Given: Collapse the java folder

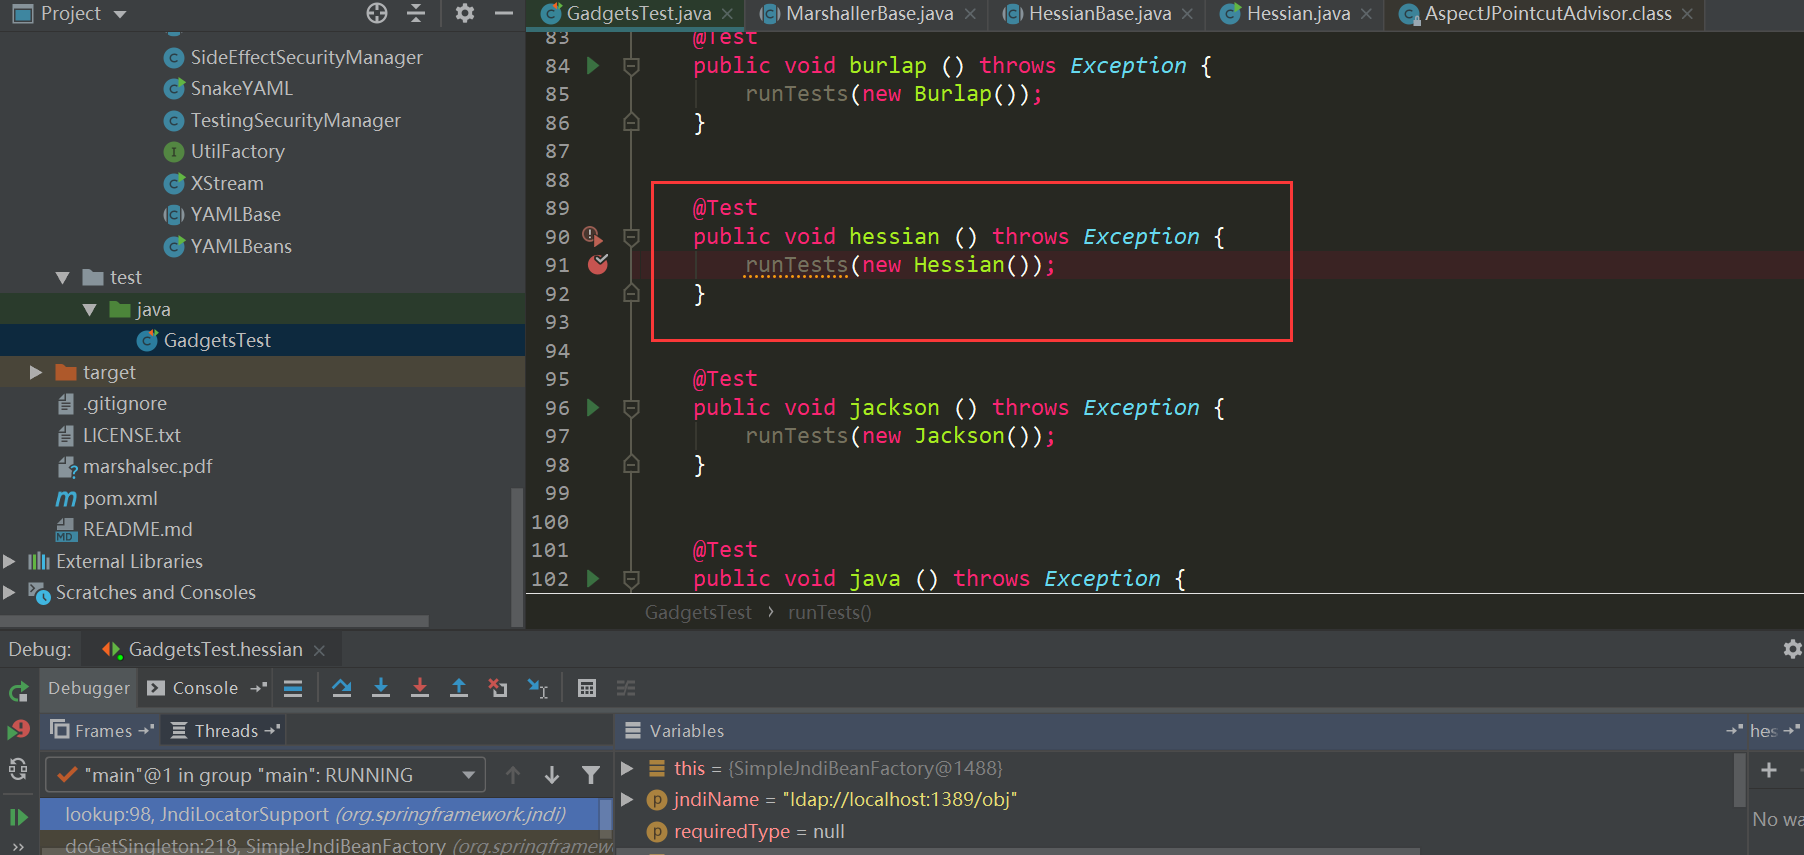Looking at the screenshot, I should pos(89,310).
